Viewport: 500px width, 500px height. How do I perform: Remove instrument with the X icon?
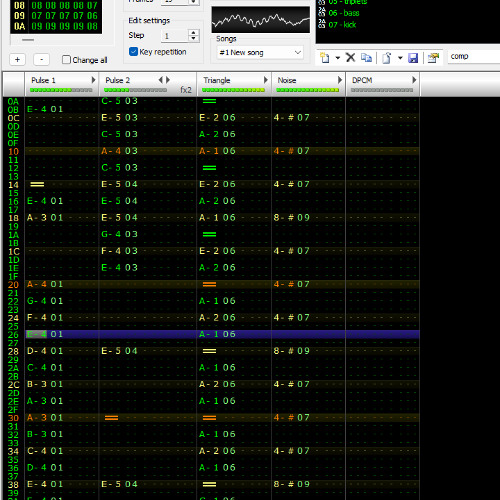tap(350, 57)
